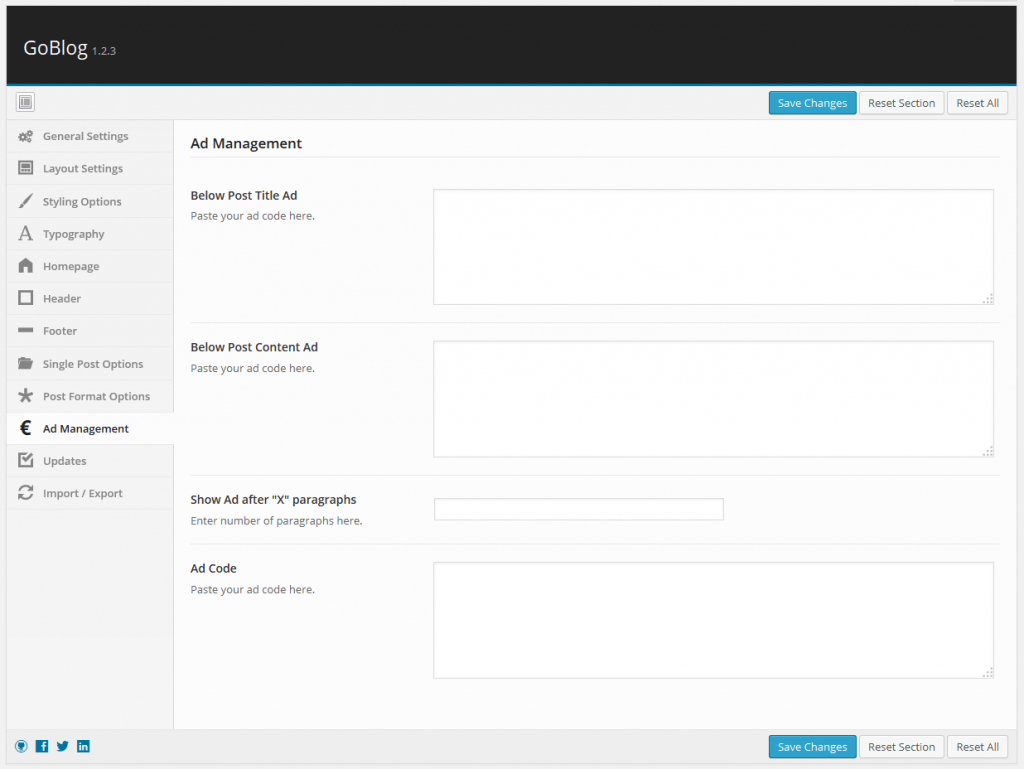Click the paintbrush icon for Styling Options

click(26, 201)
